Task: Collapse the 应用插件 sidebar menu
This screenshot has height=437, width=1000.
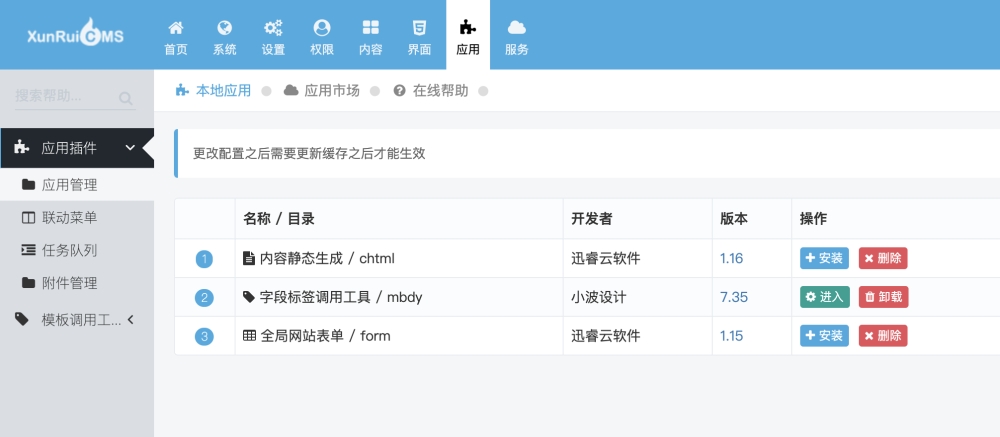Action: pyautogui.click(x=77, y=148)
